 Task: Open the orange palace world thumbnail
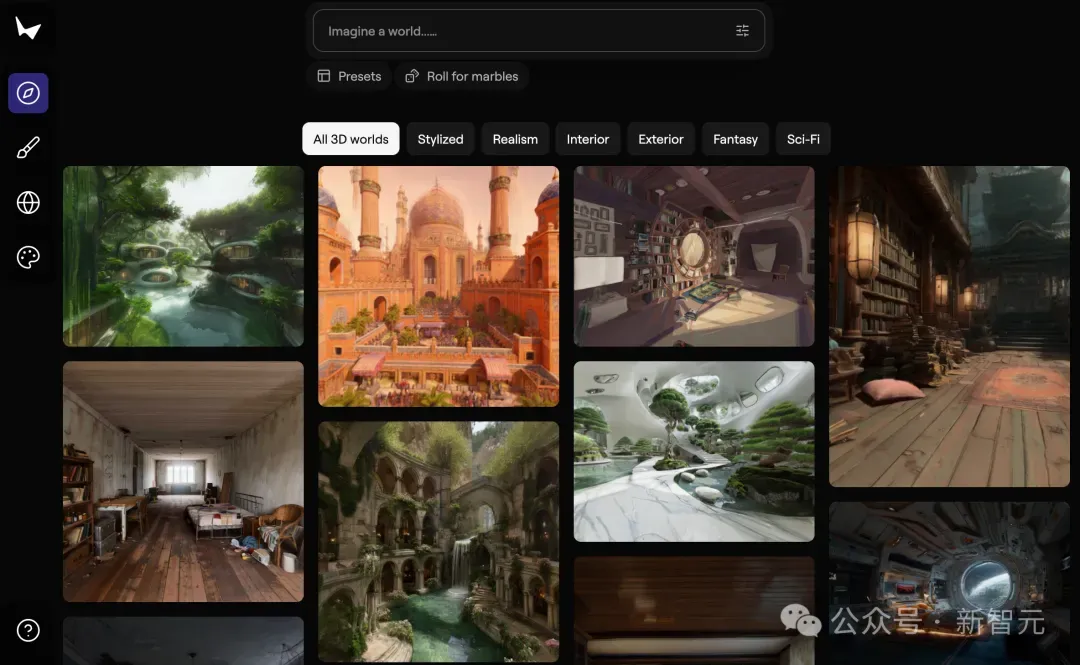[438, 286]
